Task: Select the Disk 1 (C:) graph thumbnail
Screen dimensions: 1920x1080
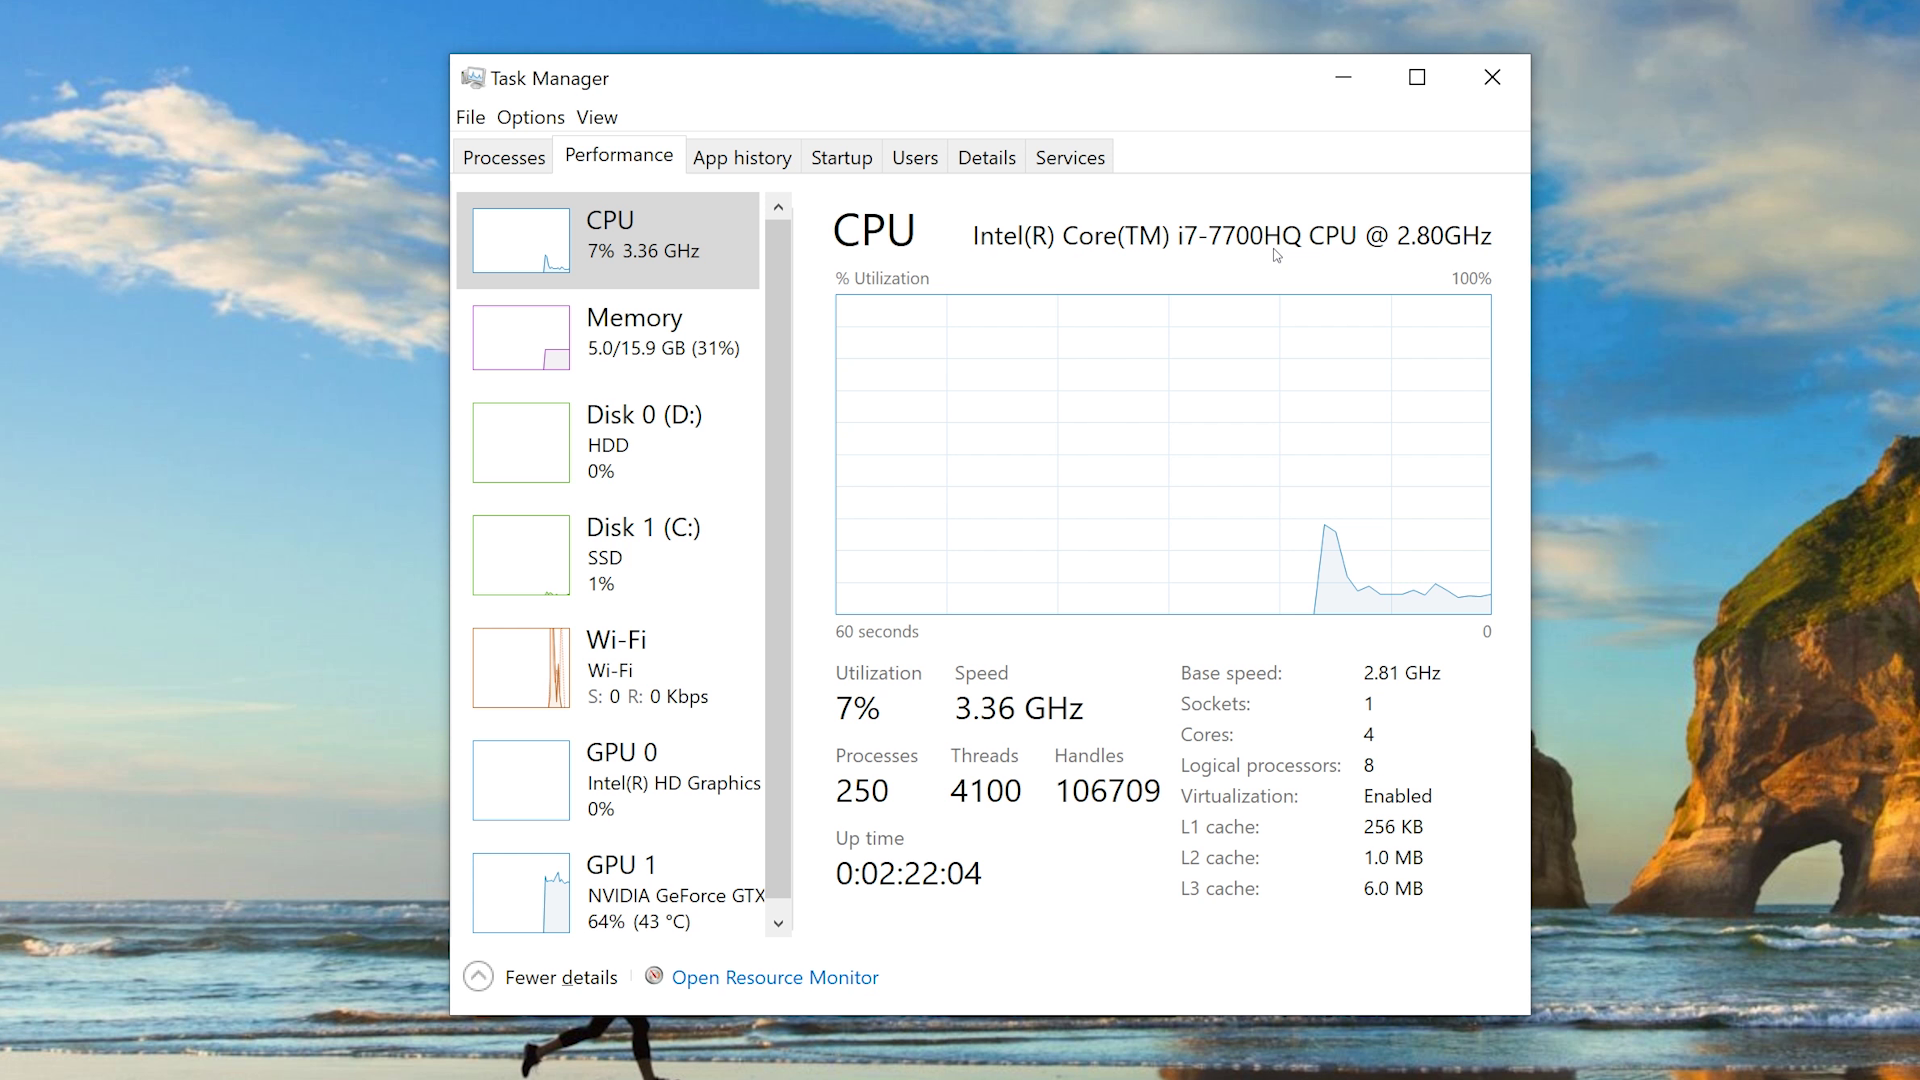Action: coord(521,555)
